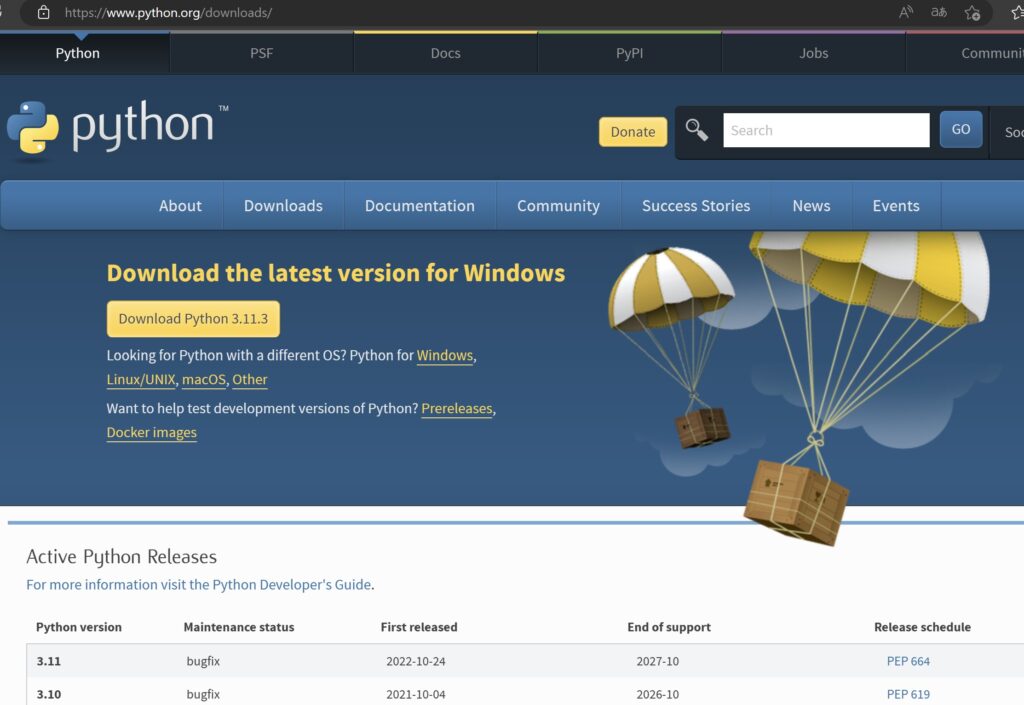Add this page to favorites star icon
1024x705 pixels.
pyautogui.click(x=972, y=12)
